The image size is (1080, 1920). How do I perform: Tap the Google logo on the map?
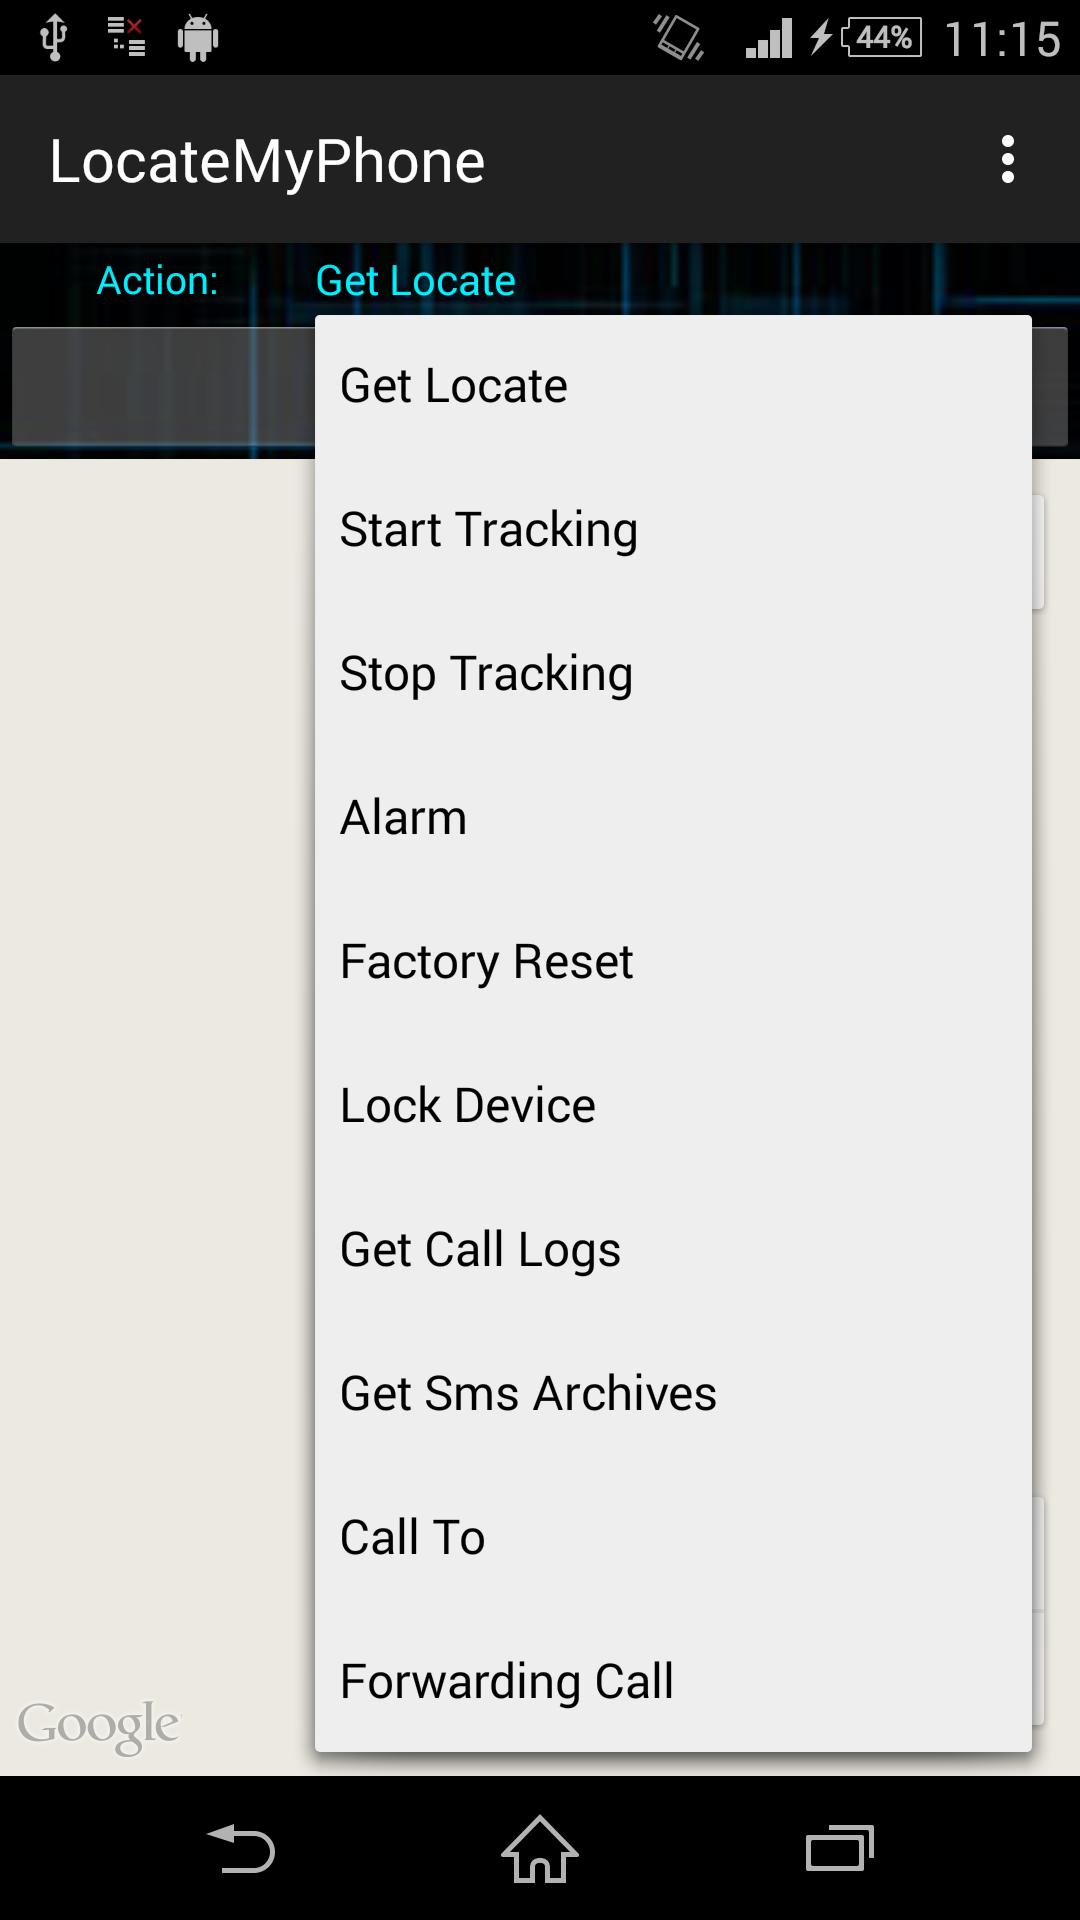click(98, 1725)
